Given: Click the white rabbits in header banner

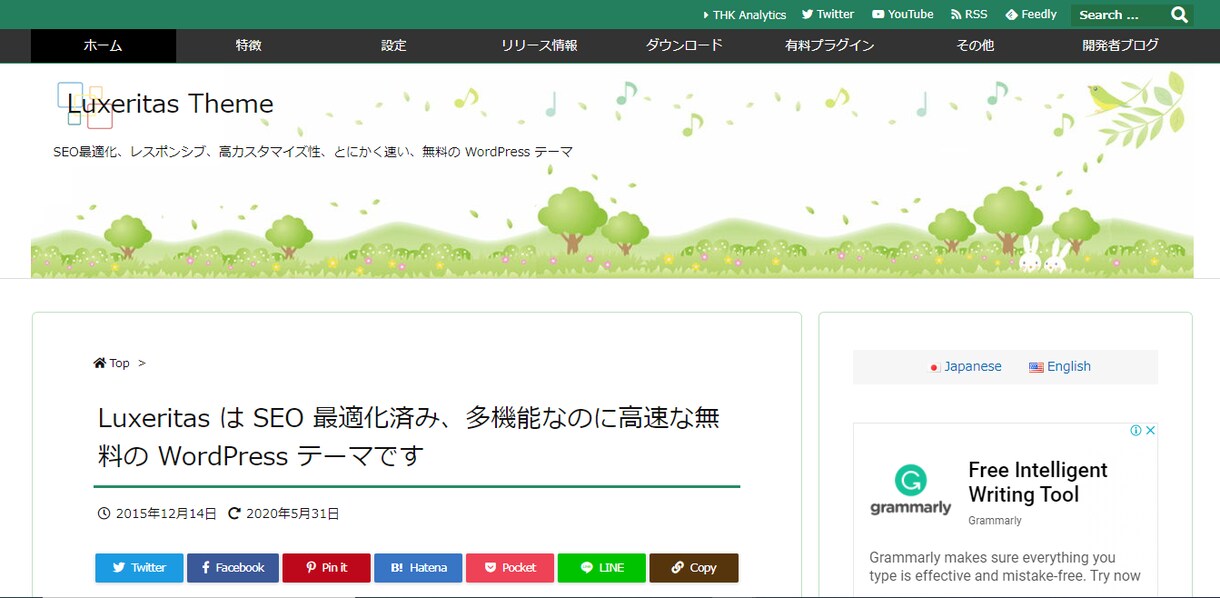Looking at the screenshot, I should (1043, 255).
